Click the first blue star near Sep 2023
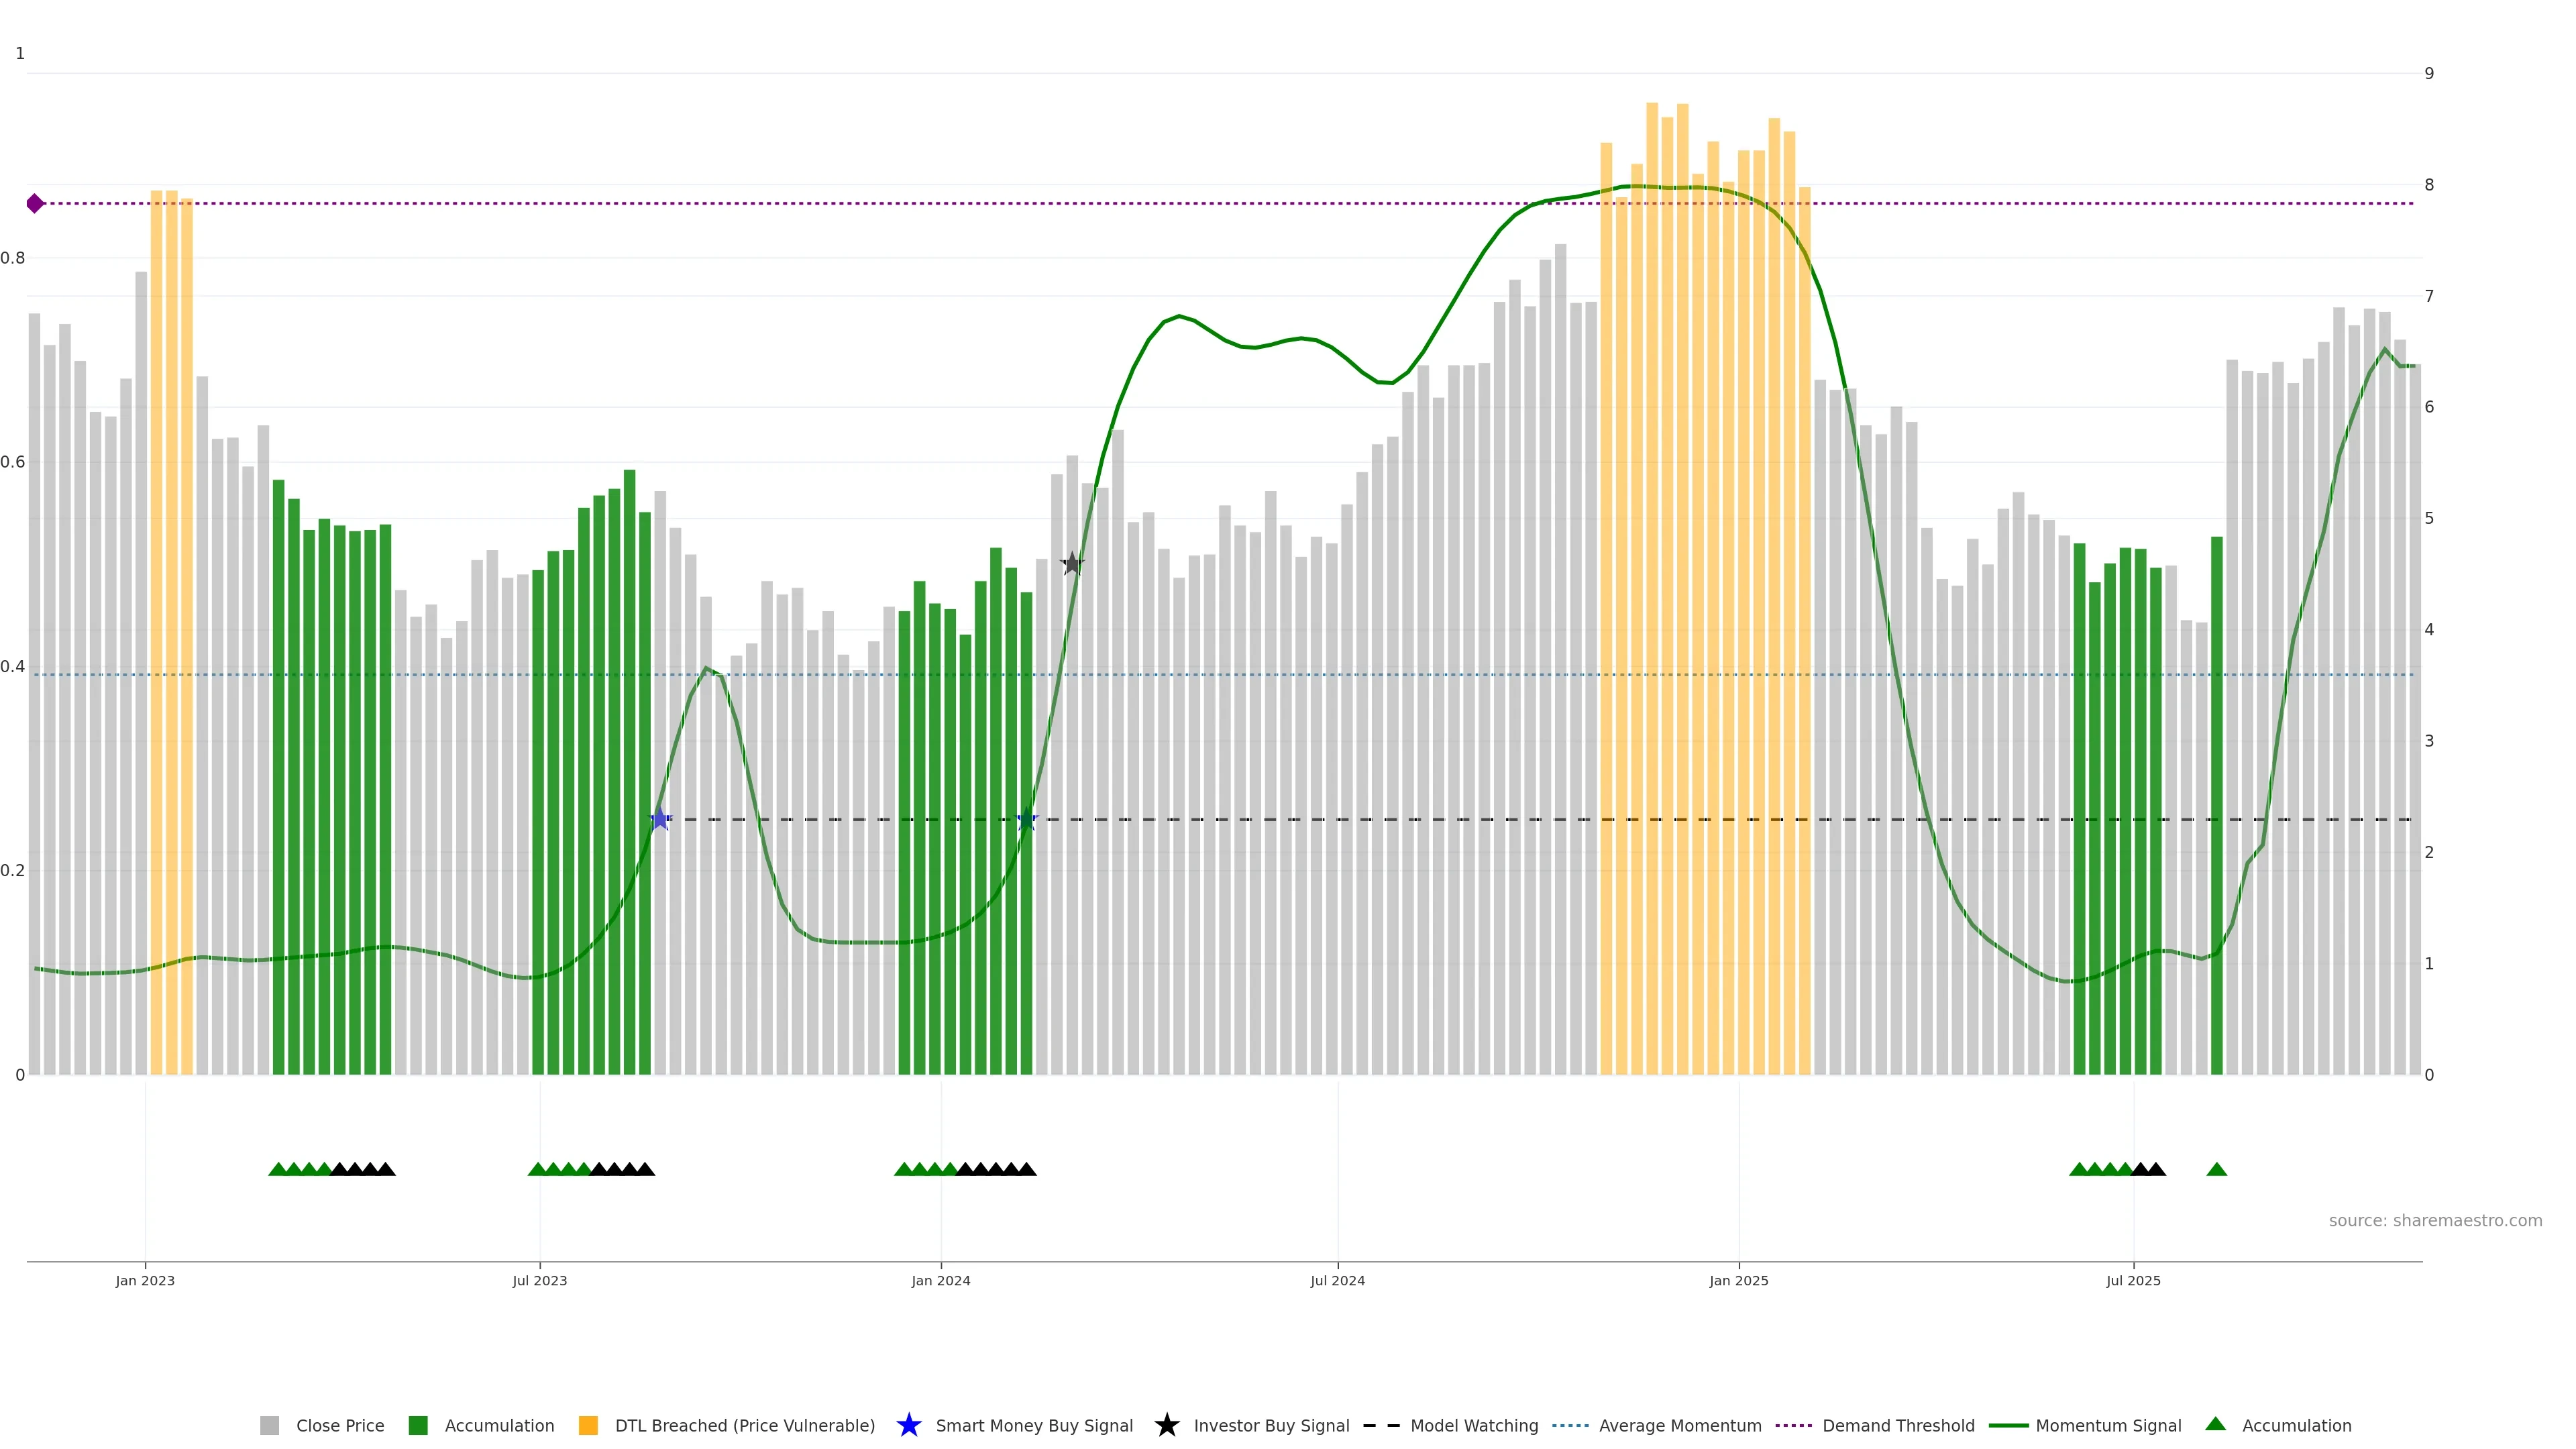Viewport: 2576px width, 1449px height. tap(660, 820)
